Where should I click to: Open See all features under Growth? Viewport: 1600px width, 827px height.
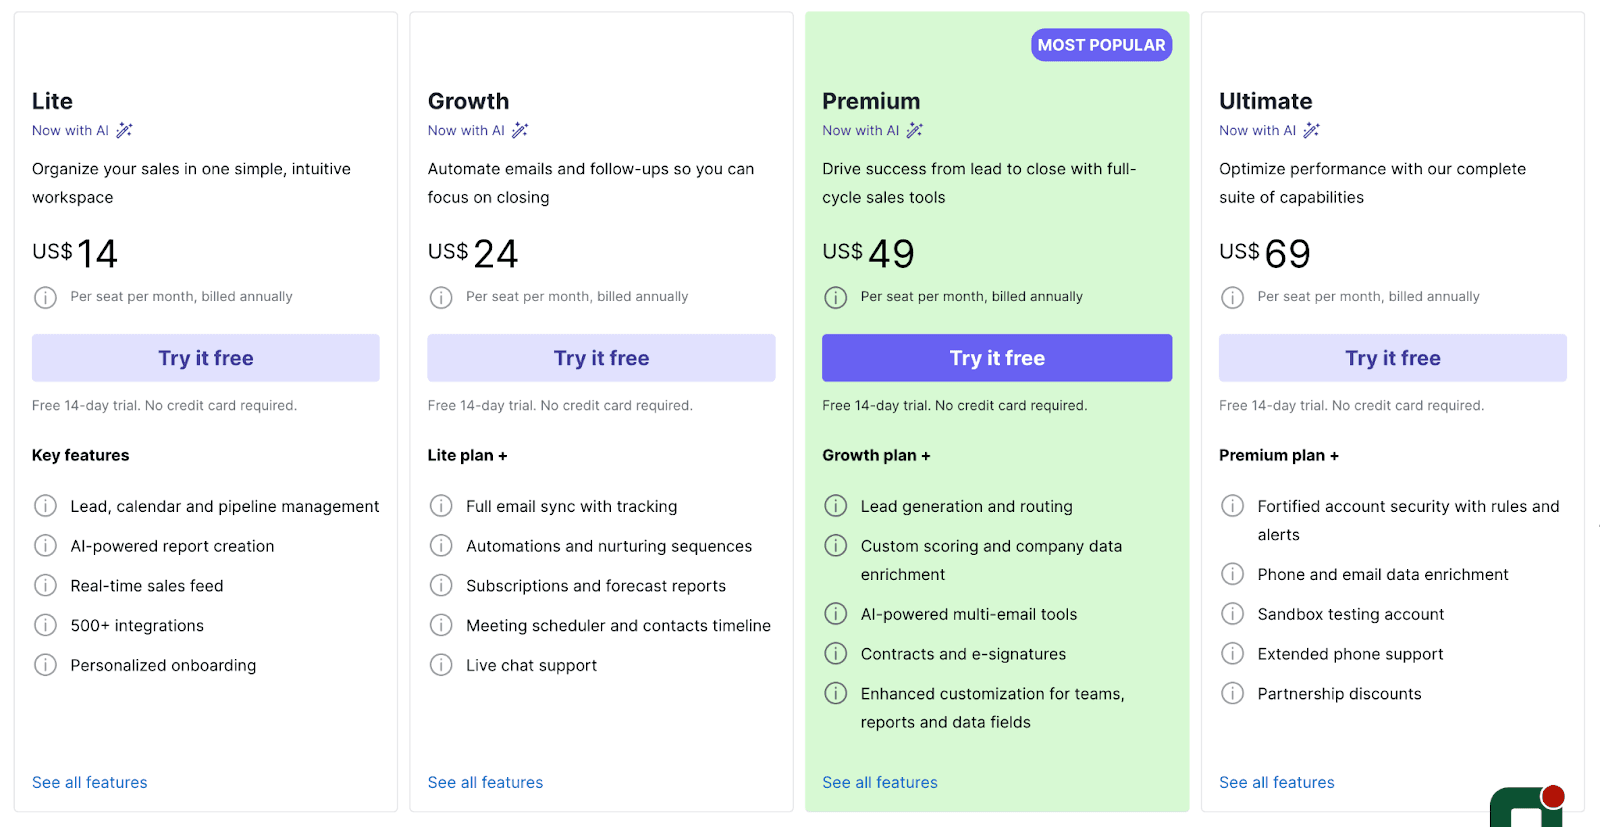pyautogui.click(x=485, y=782)
